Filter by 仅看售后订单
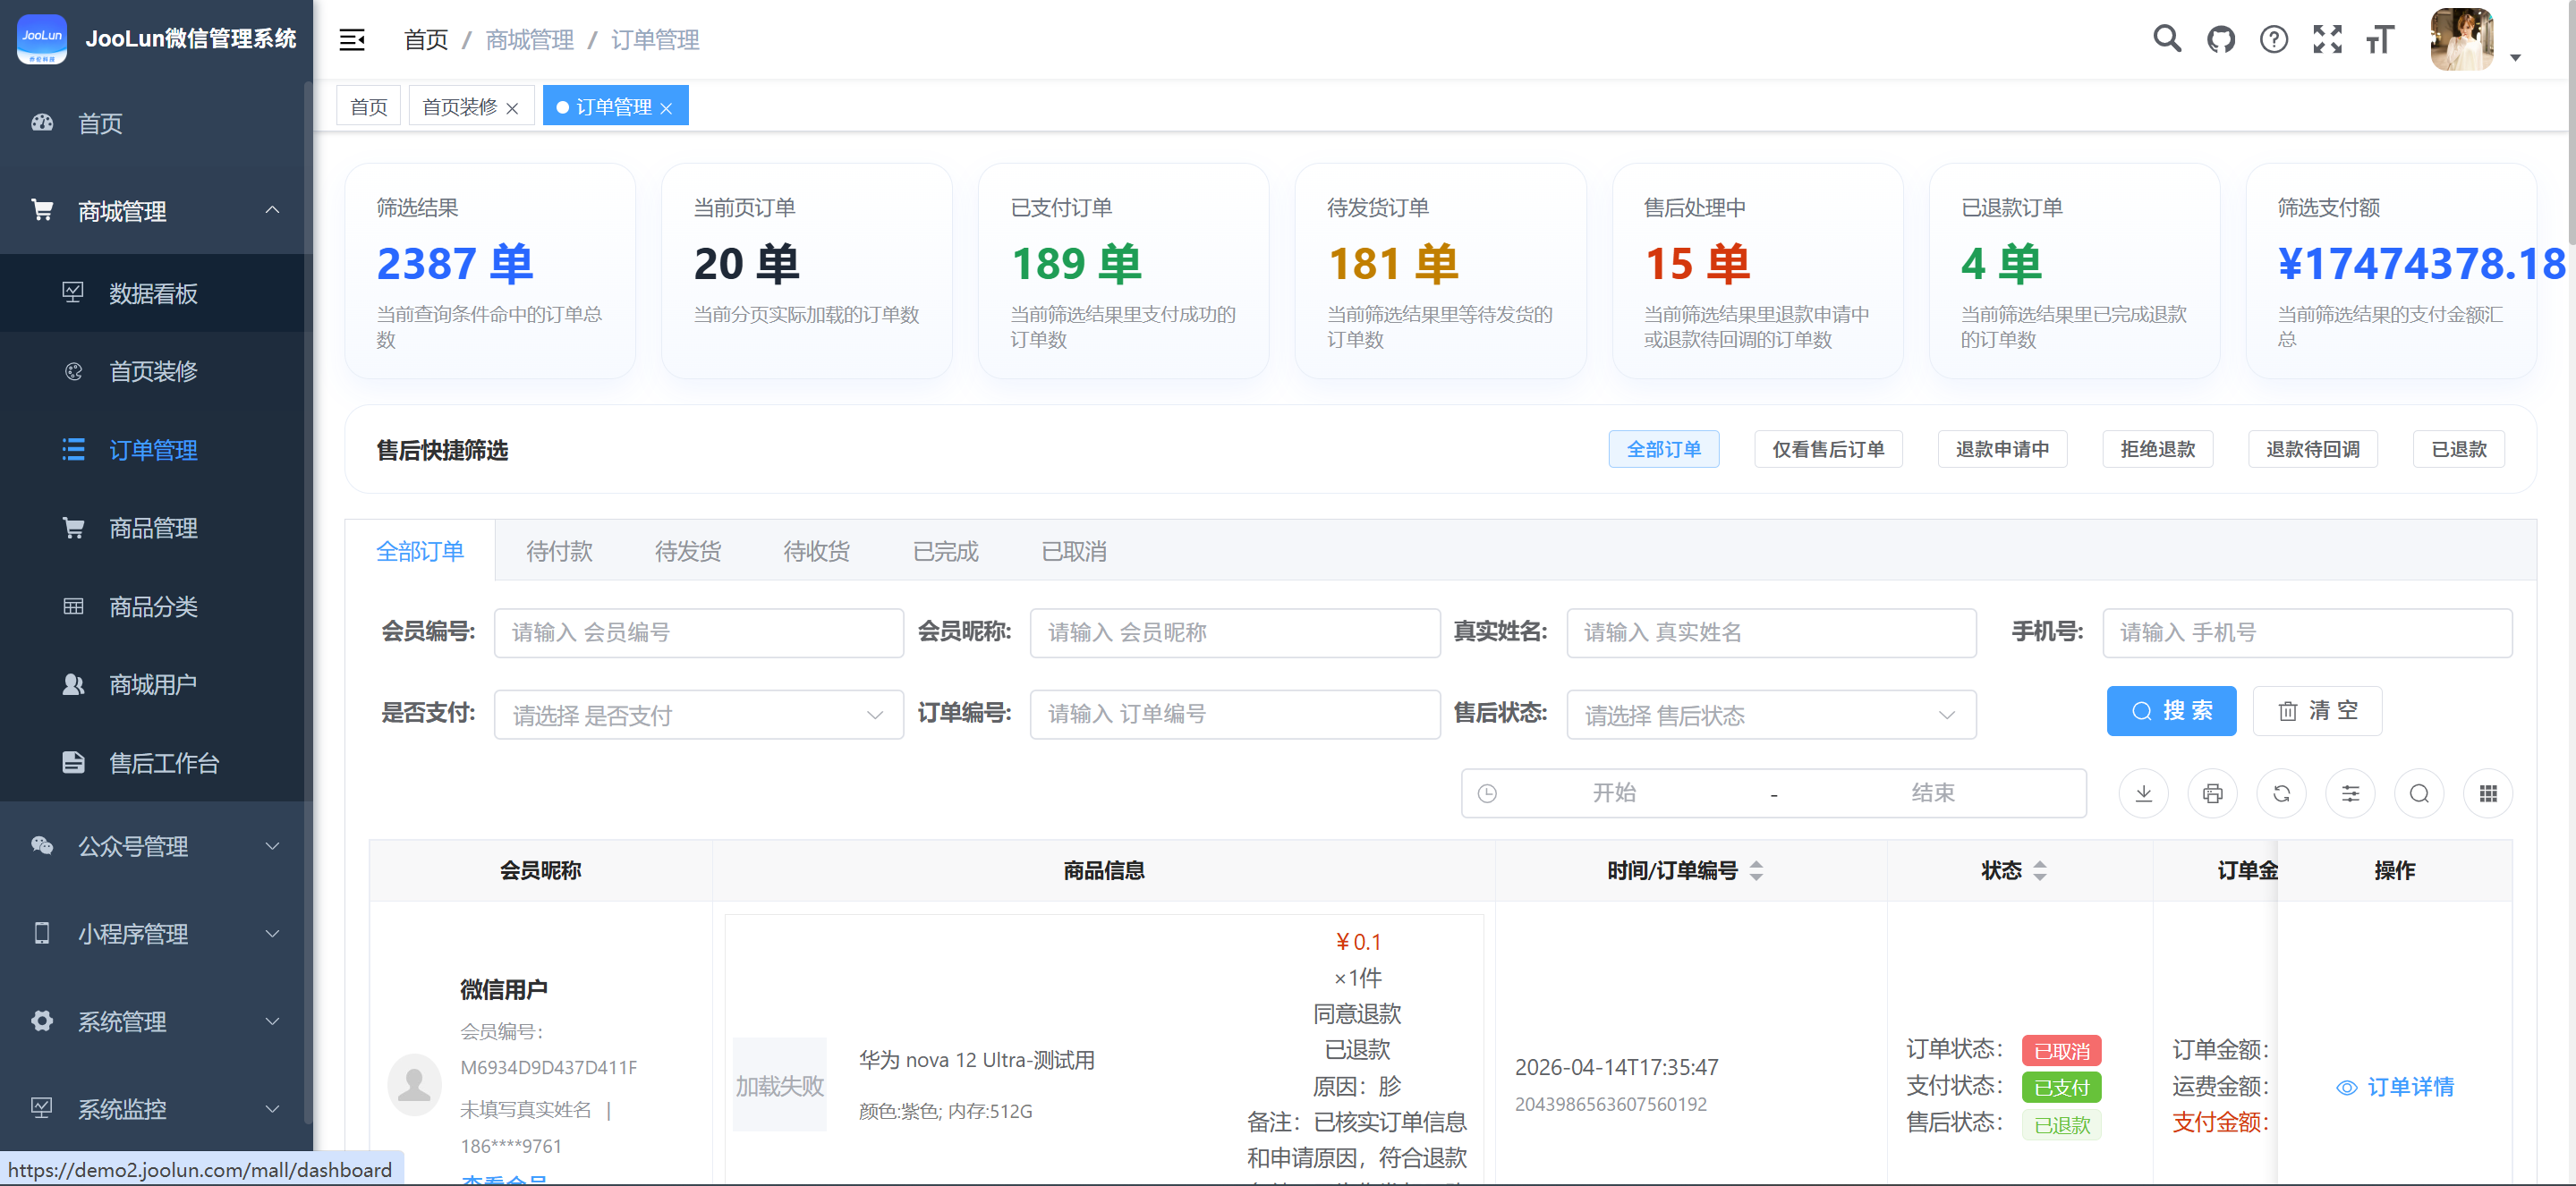The image size is (2576, 1186). click(x=1828, y=450)
